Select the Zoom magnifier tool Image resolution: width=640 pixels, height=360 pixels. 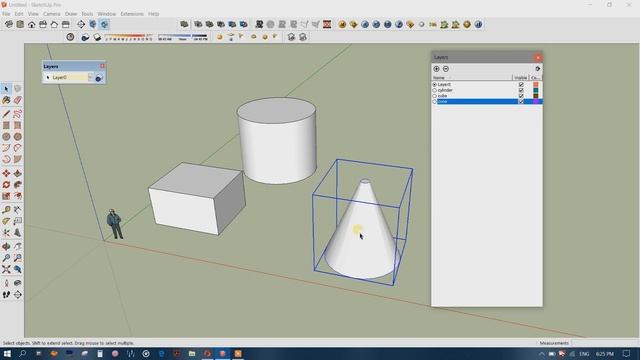(x=6, y=258)
